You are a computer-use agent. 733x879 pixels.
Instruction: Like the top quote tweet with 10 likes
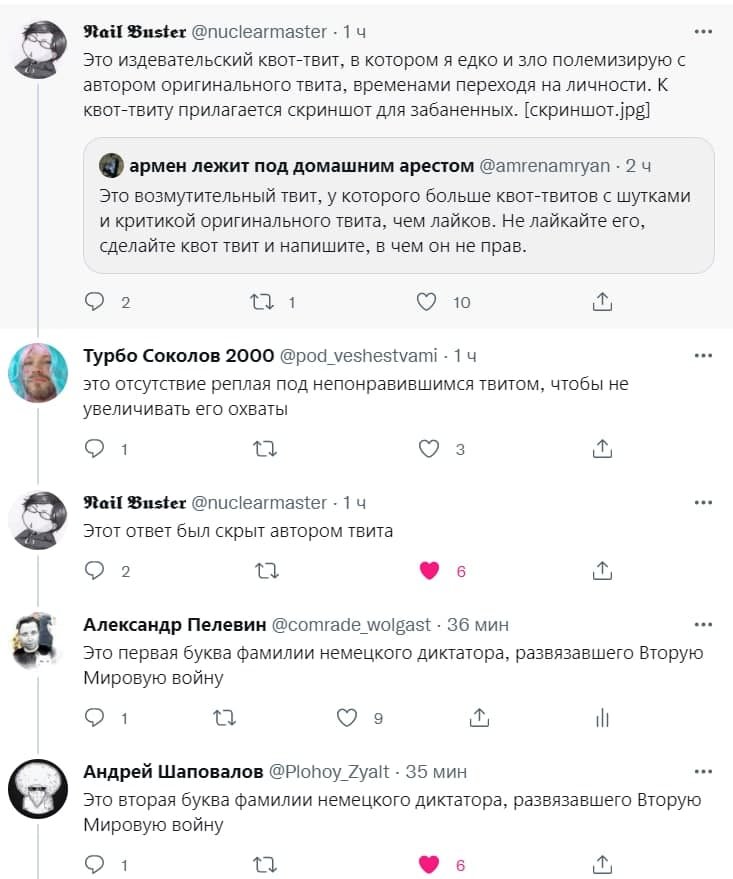(427, 301)
